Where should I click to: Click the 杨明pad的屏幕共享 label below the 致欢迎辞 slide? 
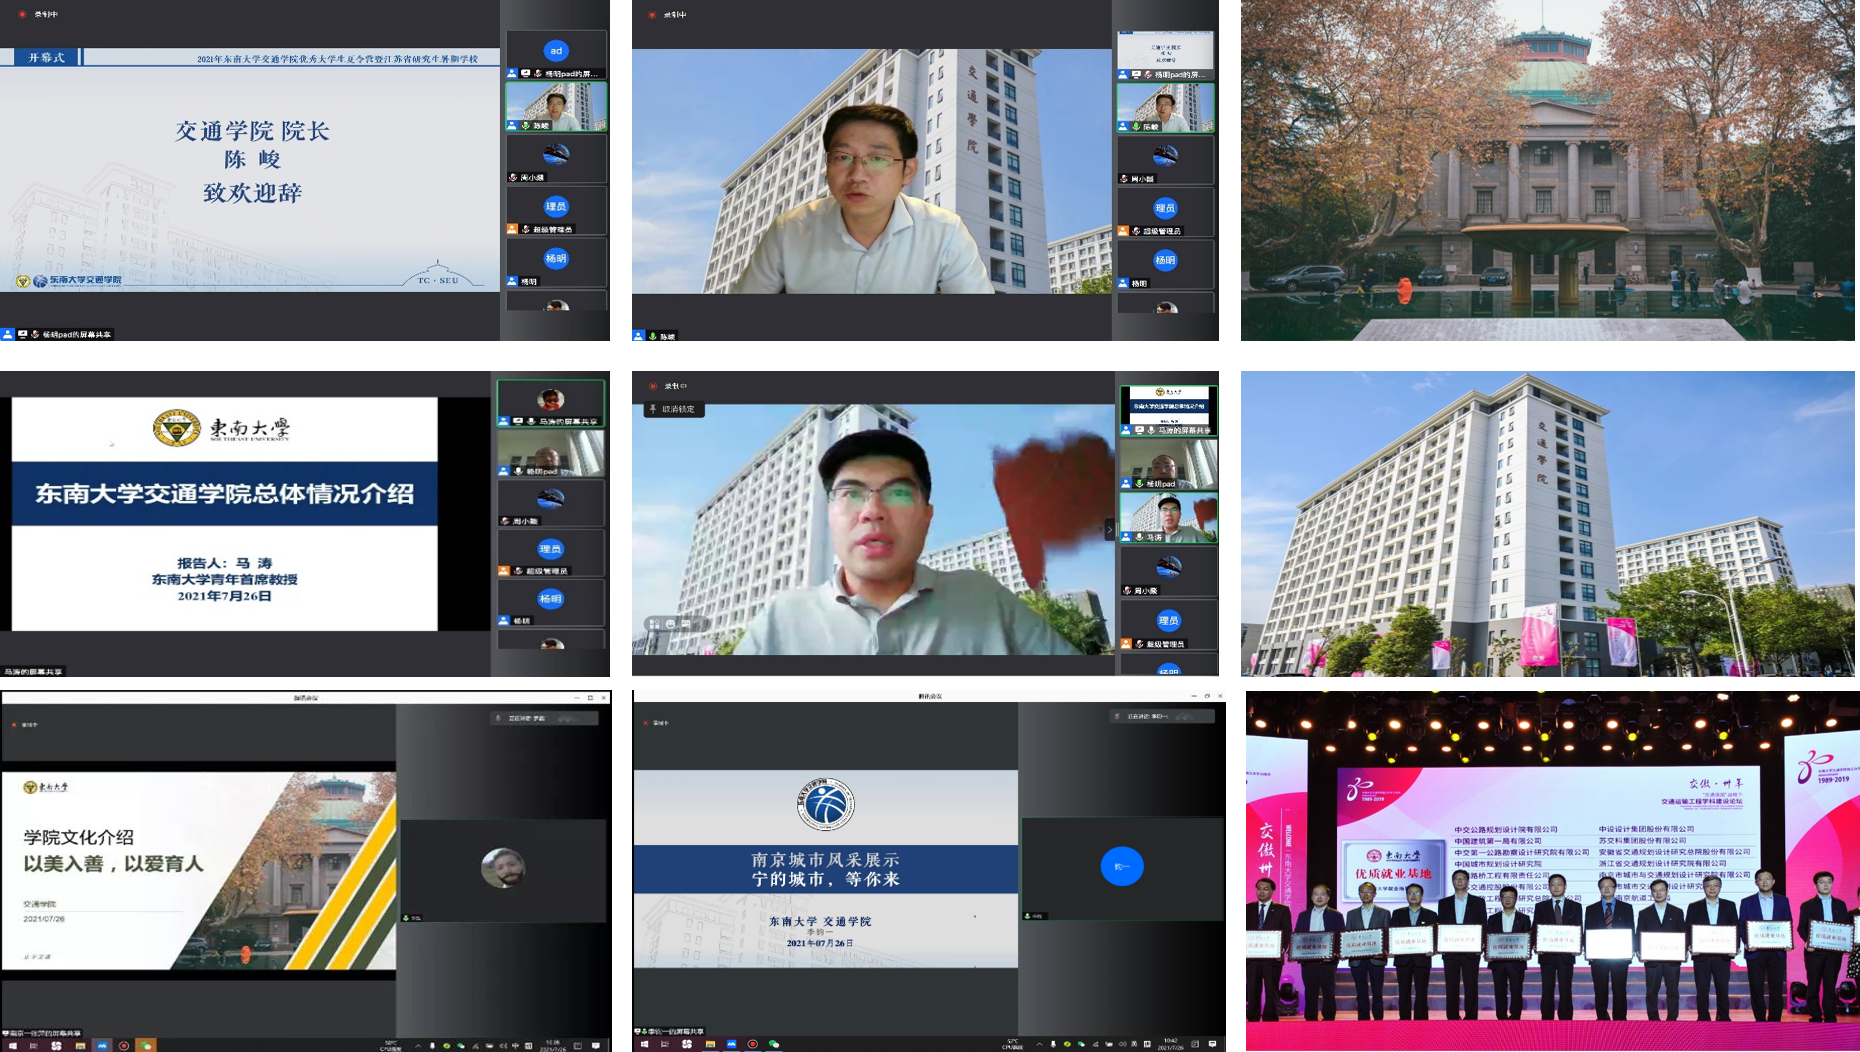(x=57, y=334)
